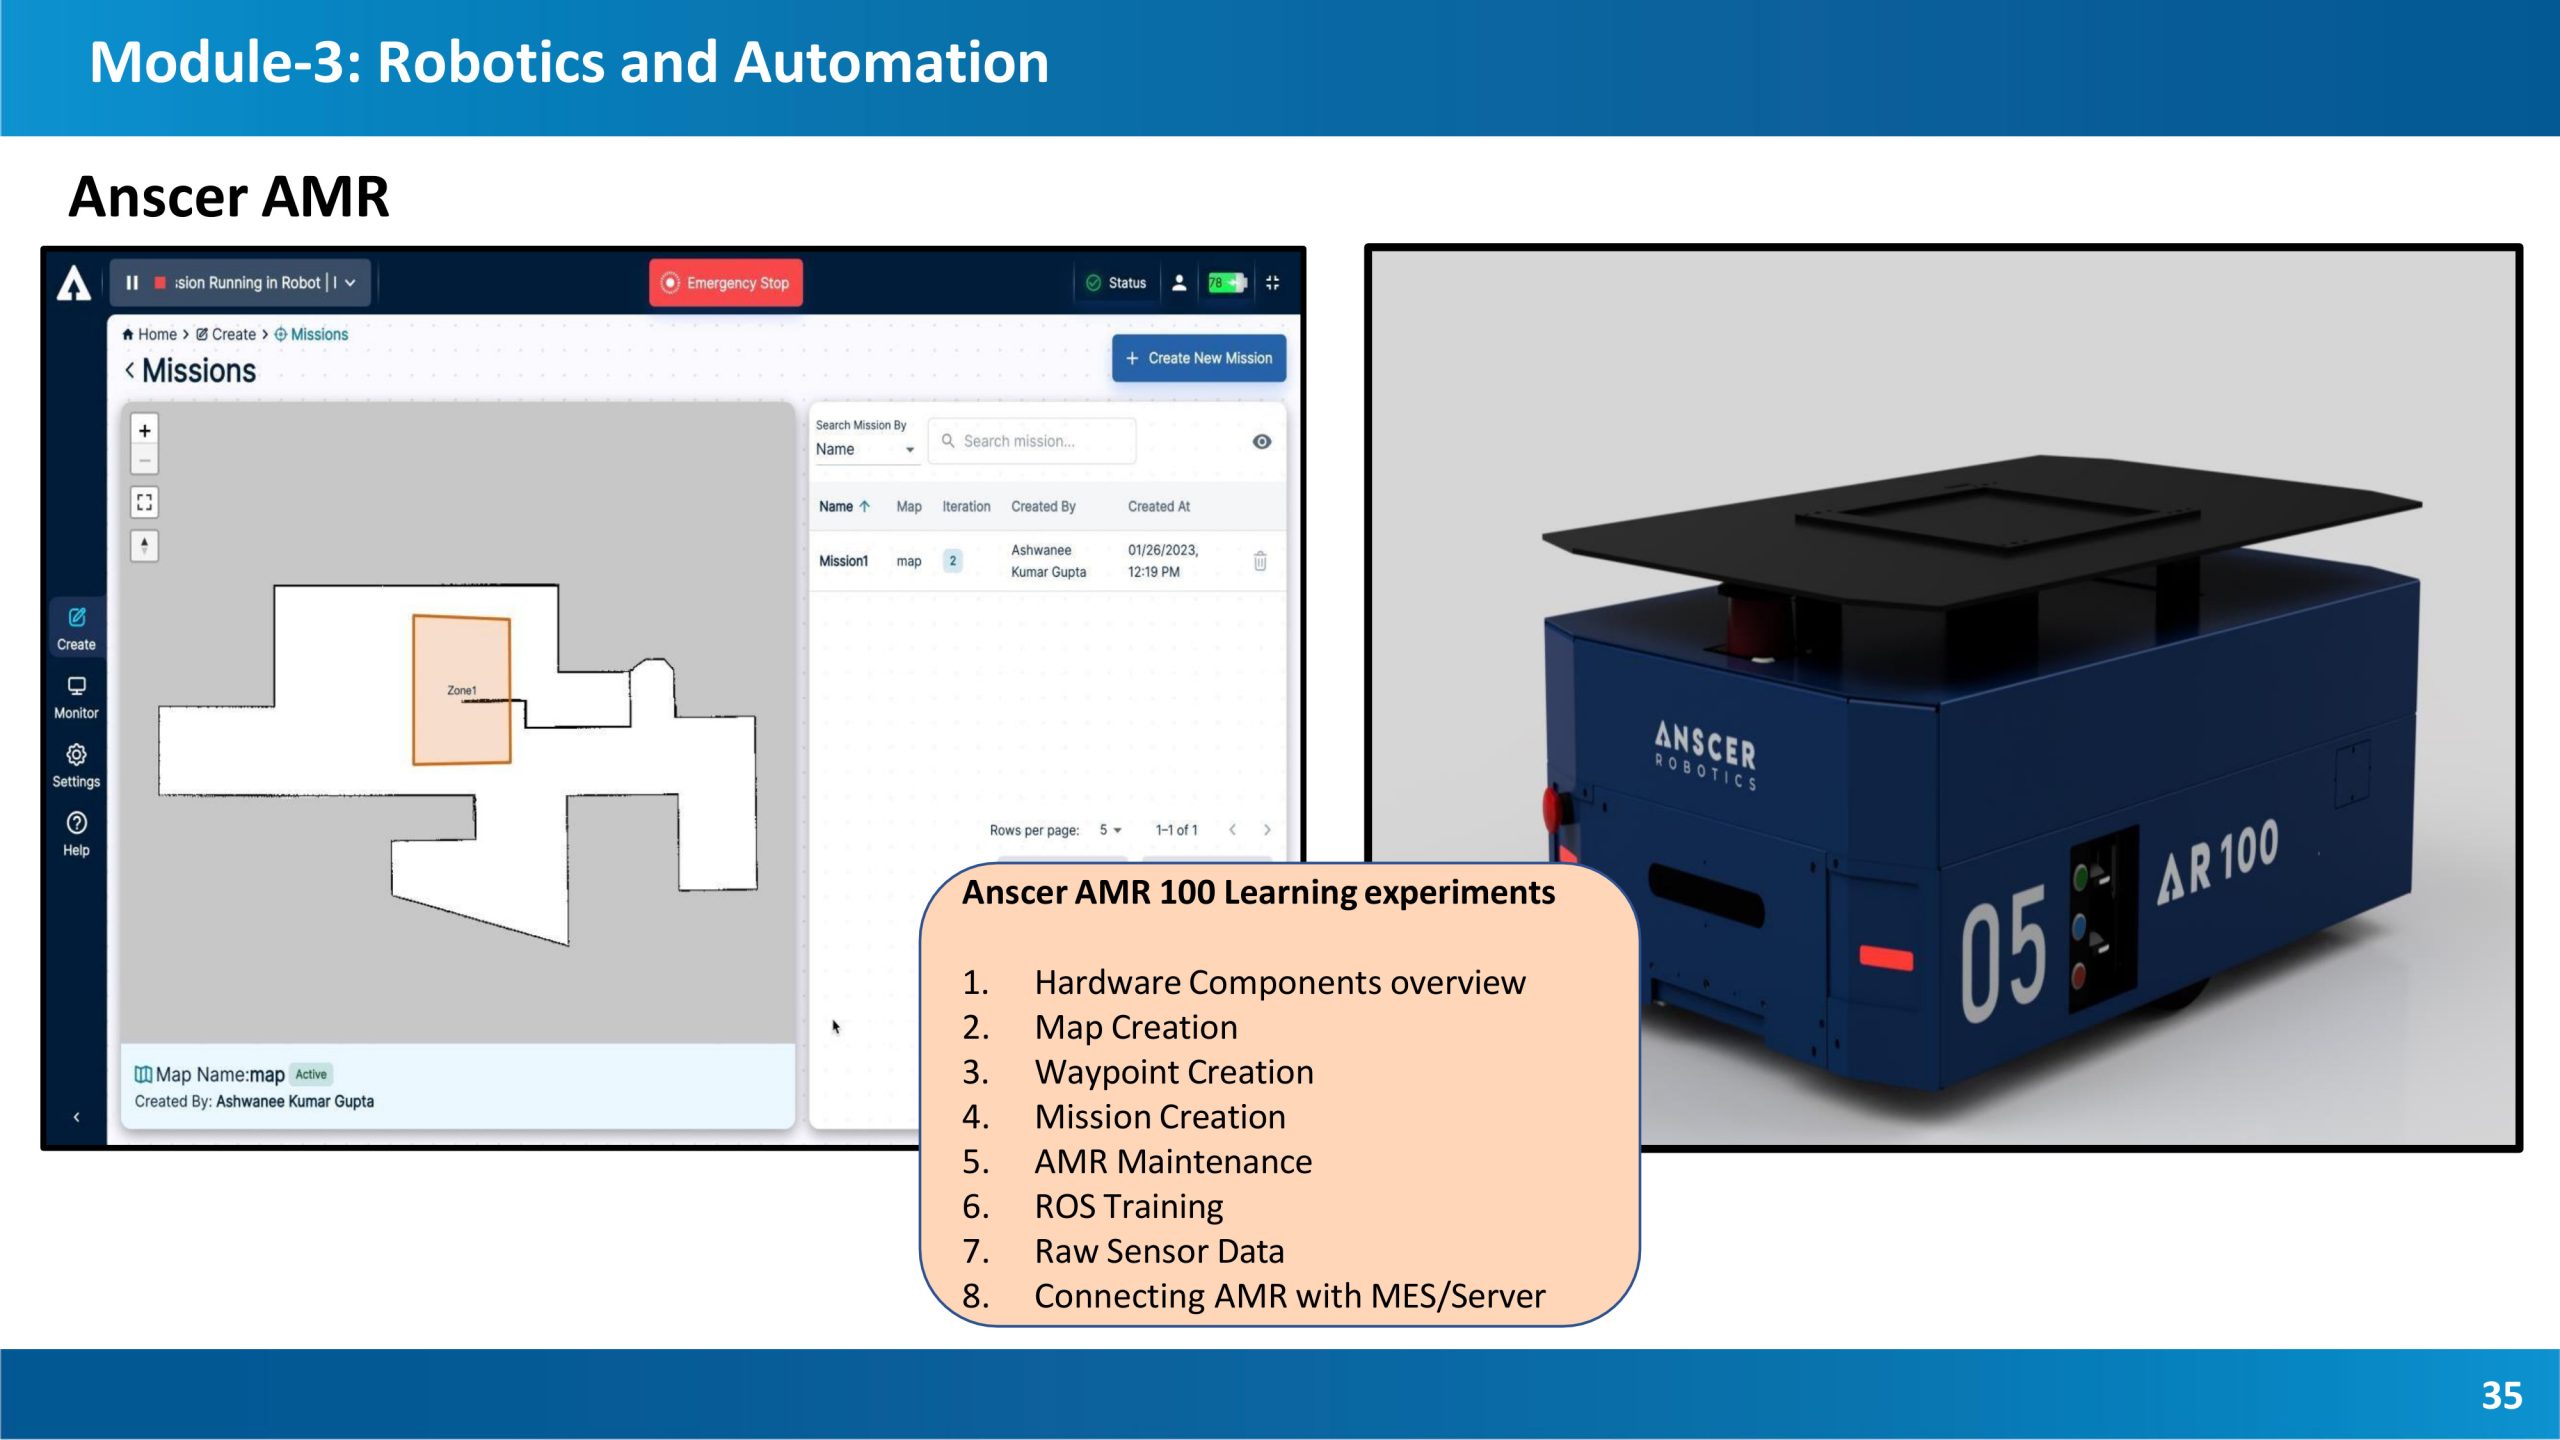Go to the previous page of missions
Image resolution: width=2560 pixels, height=1440 pixels.
point(1232,830)
